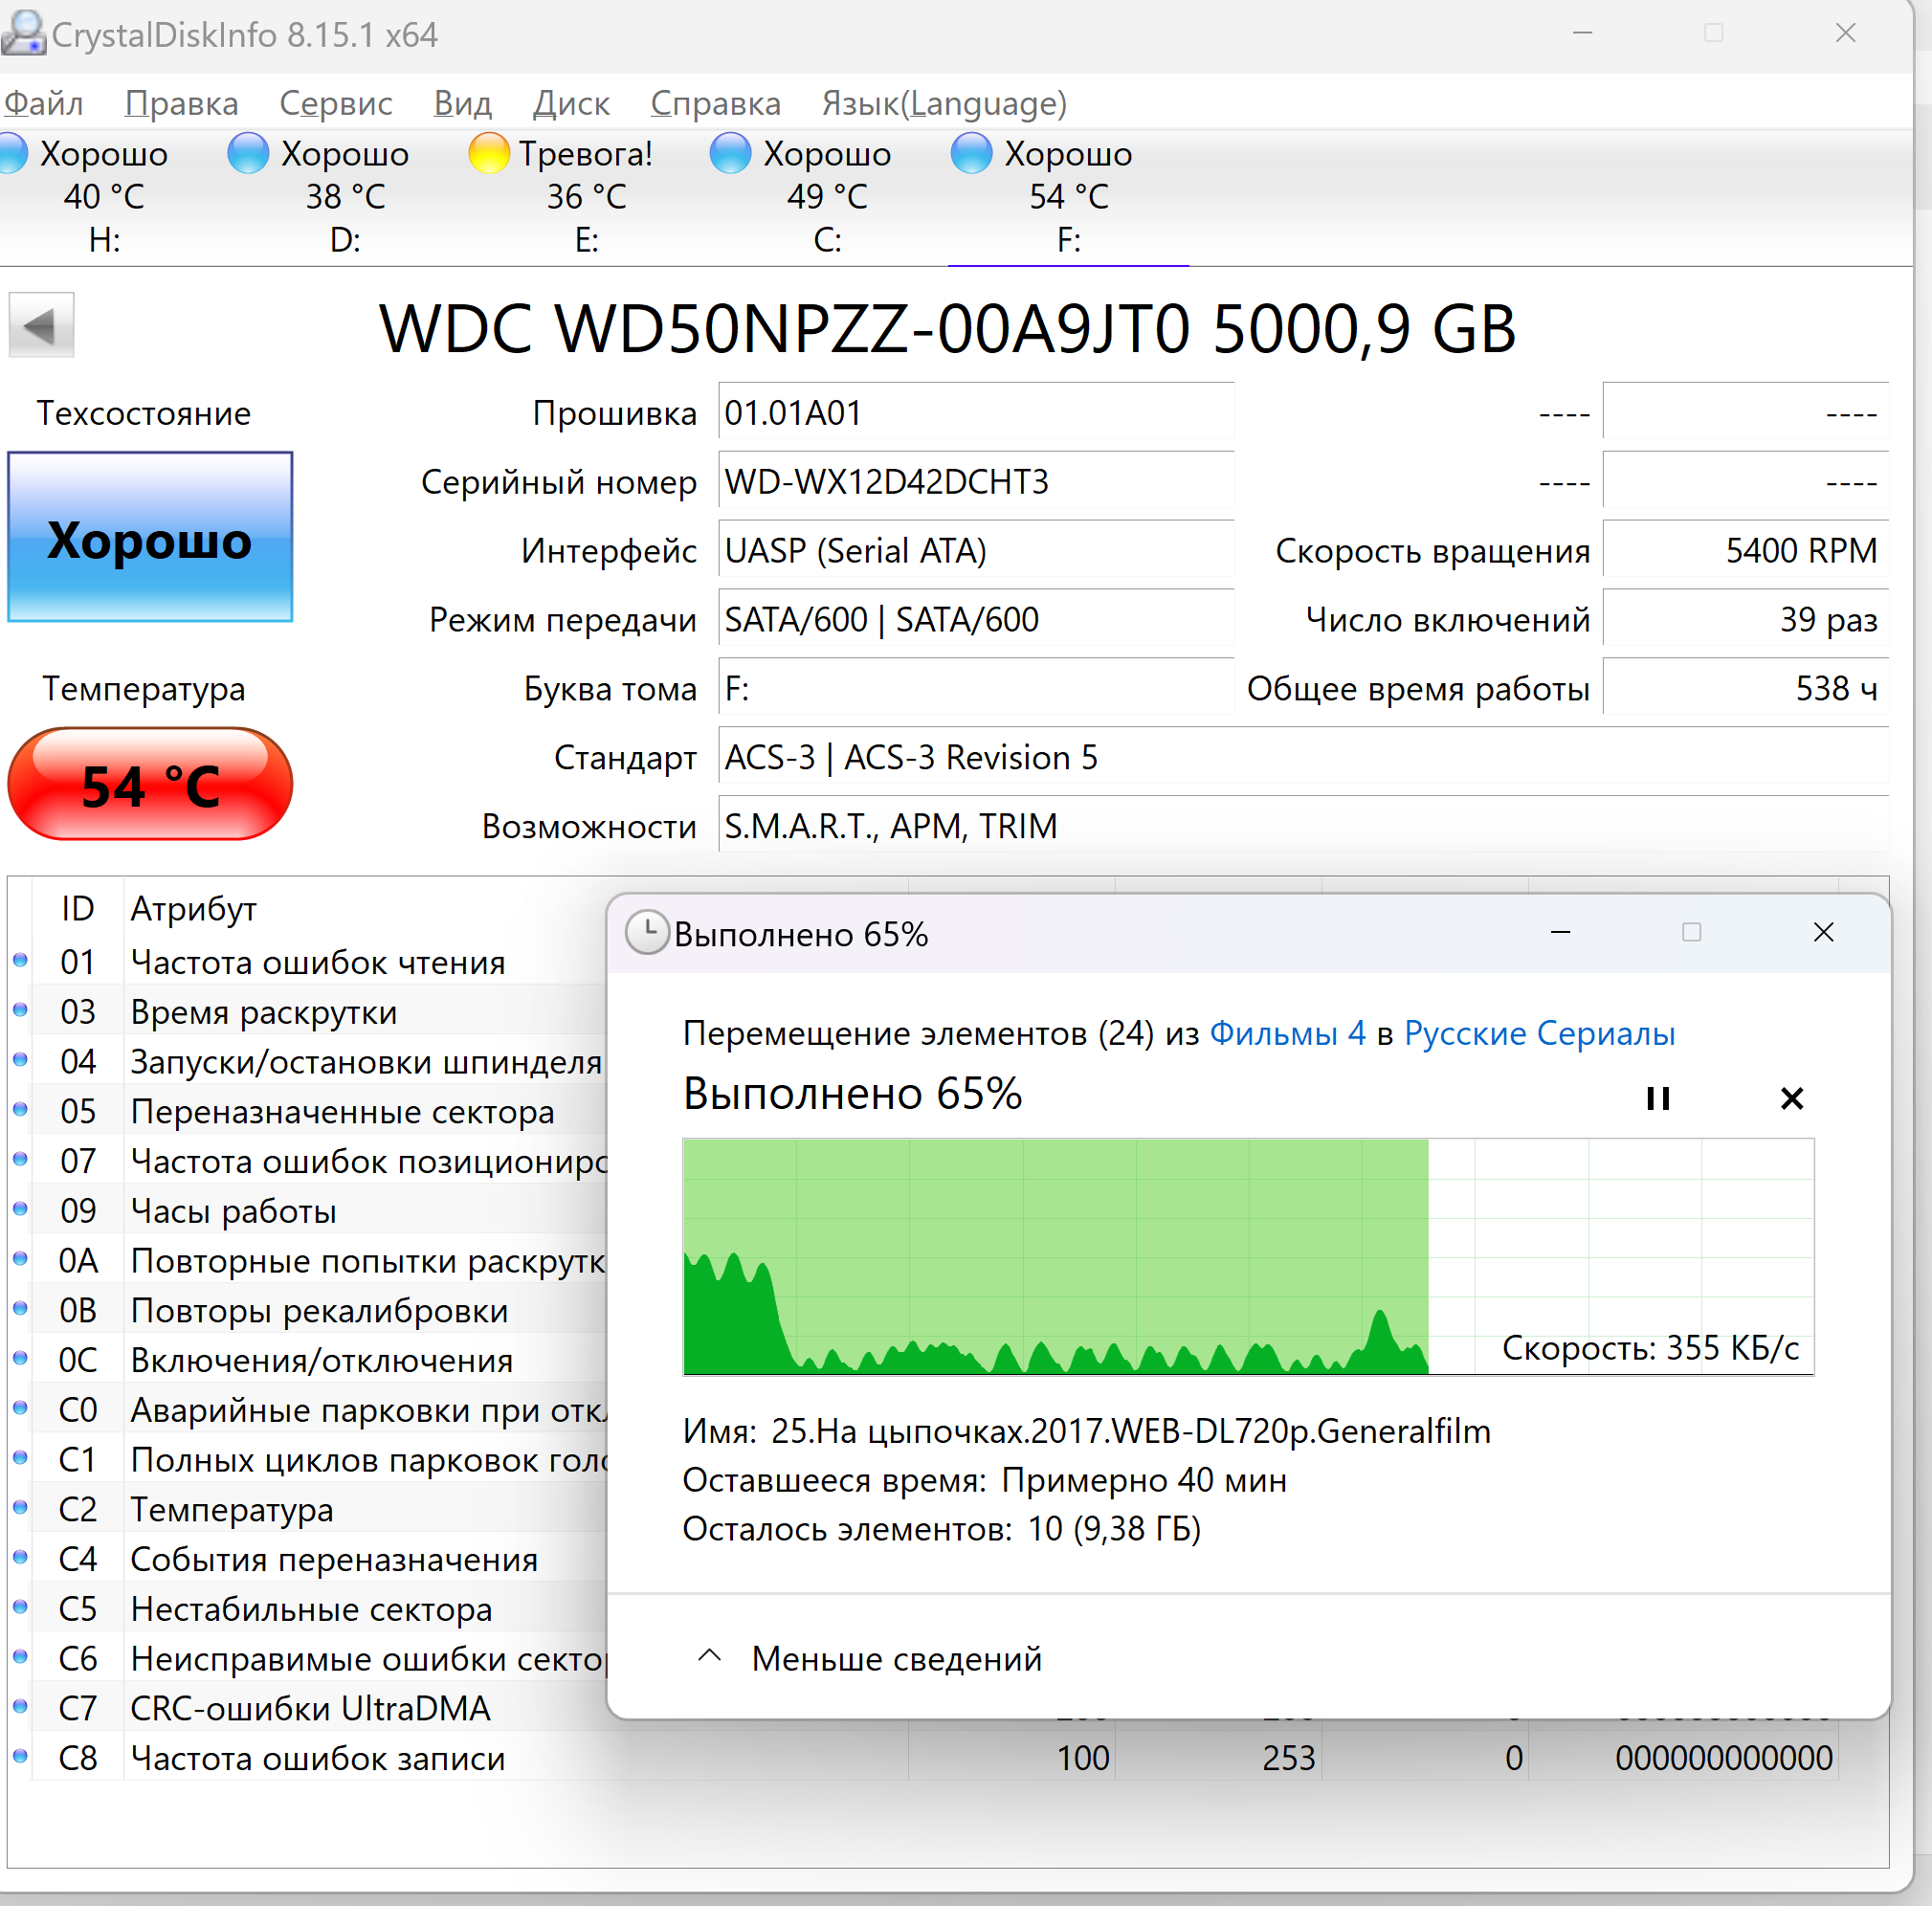The image size is (1932, 1906).
Task: Select row 04 Запуски/остановки шпинделя
Action: (308, 1061)
